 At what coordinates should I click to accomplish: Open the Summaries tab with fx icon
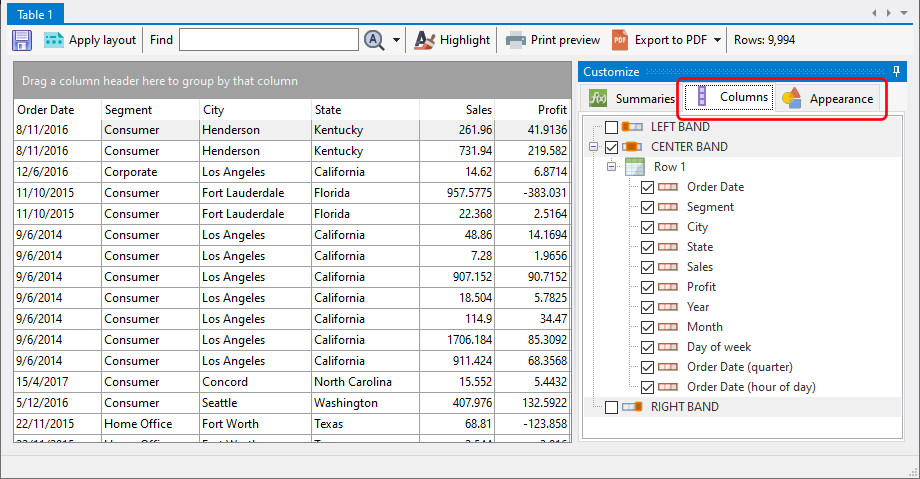[x=631, y=98]
